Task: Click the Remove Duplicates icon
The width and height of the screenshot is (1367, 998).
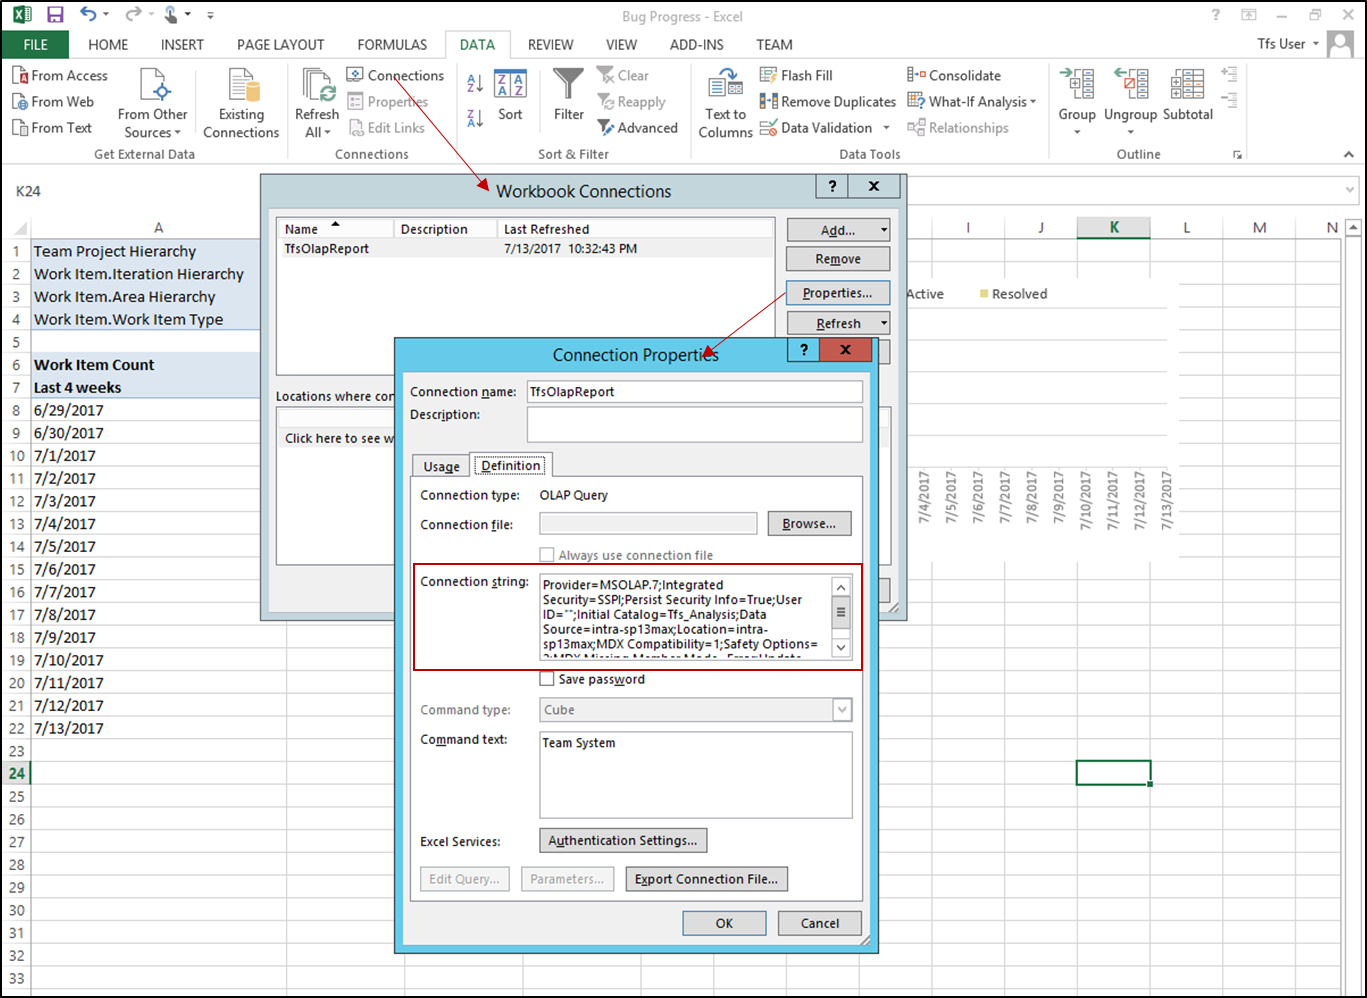Action: (827, 100)
